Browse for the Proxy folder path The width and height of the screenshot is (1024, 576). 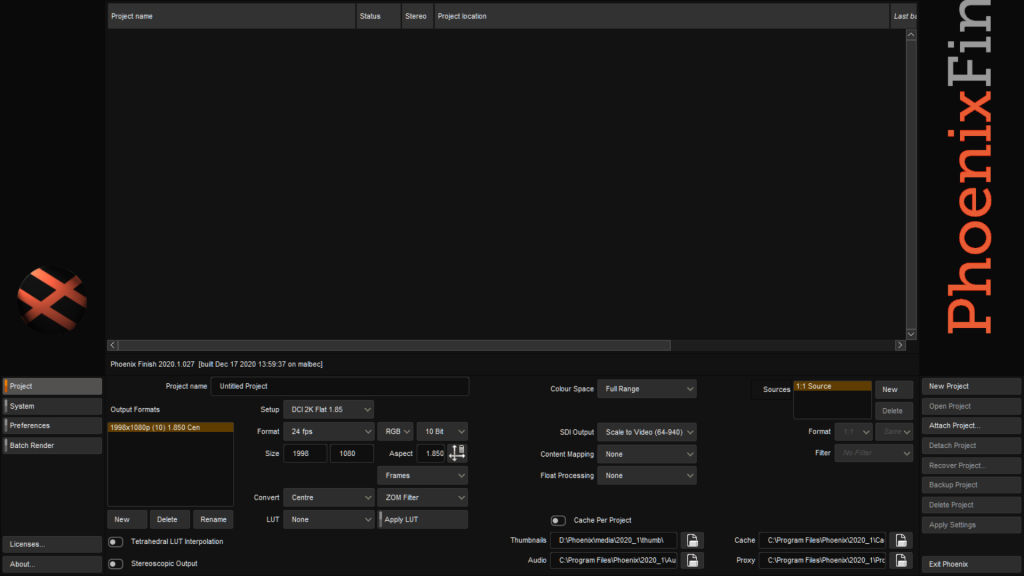[x=901, y=560]
